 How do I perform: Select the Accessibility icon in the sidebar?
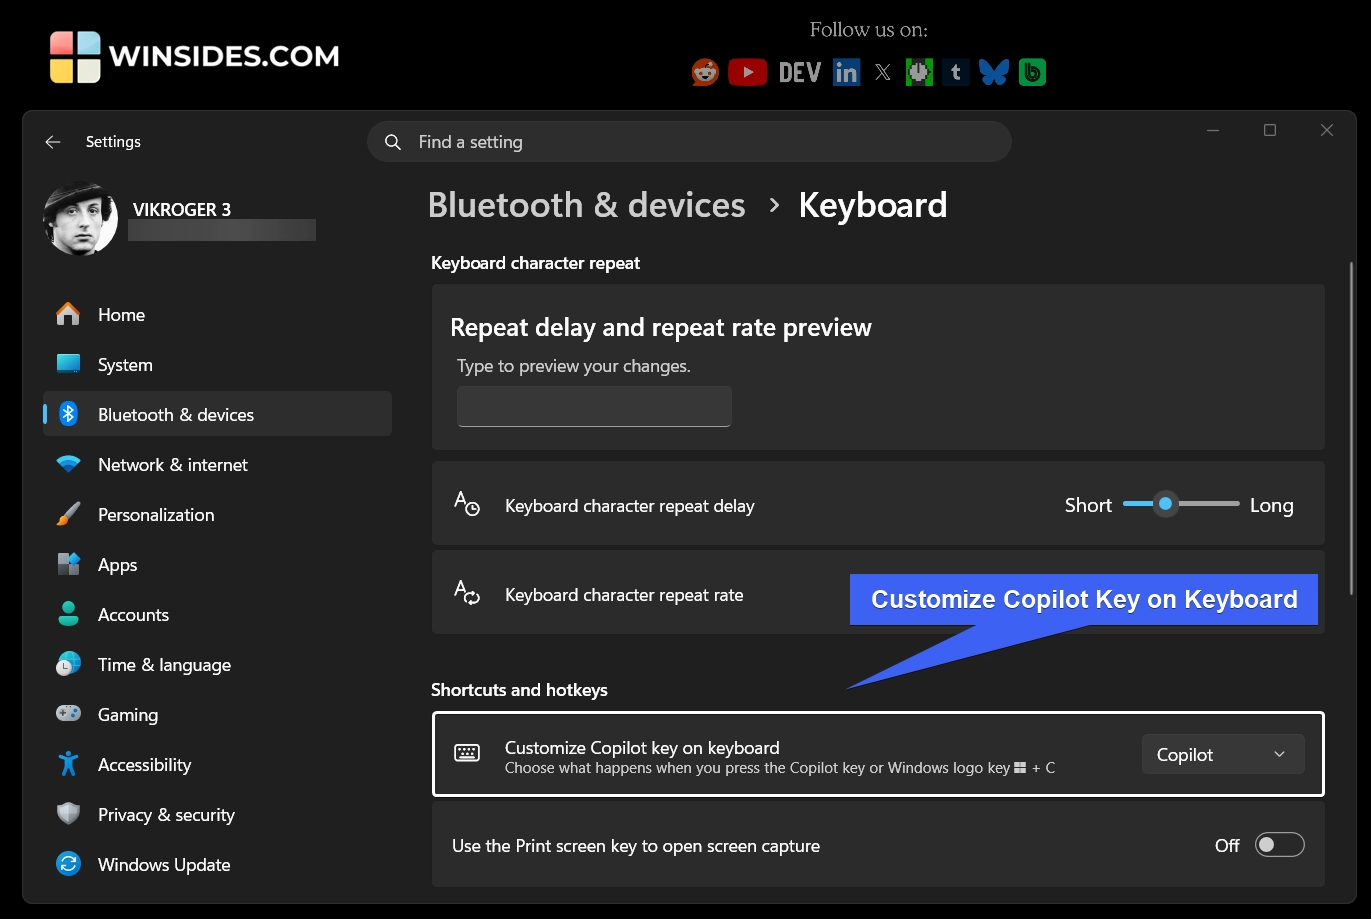point(67,763)
